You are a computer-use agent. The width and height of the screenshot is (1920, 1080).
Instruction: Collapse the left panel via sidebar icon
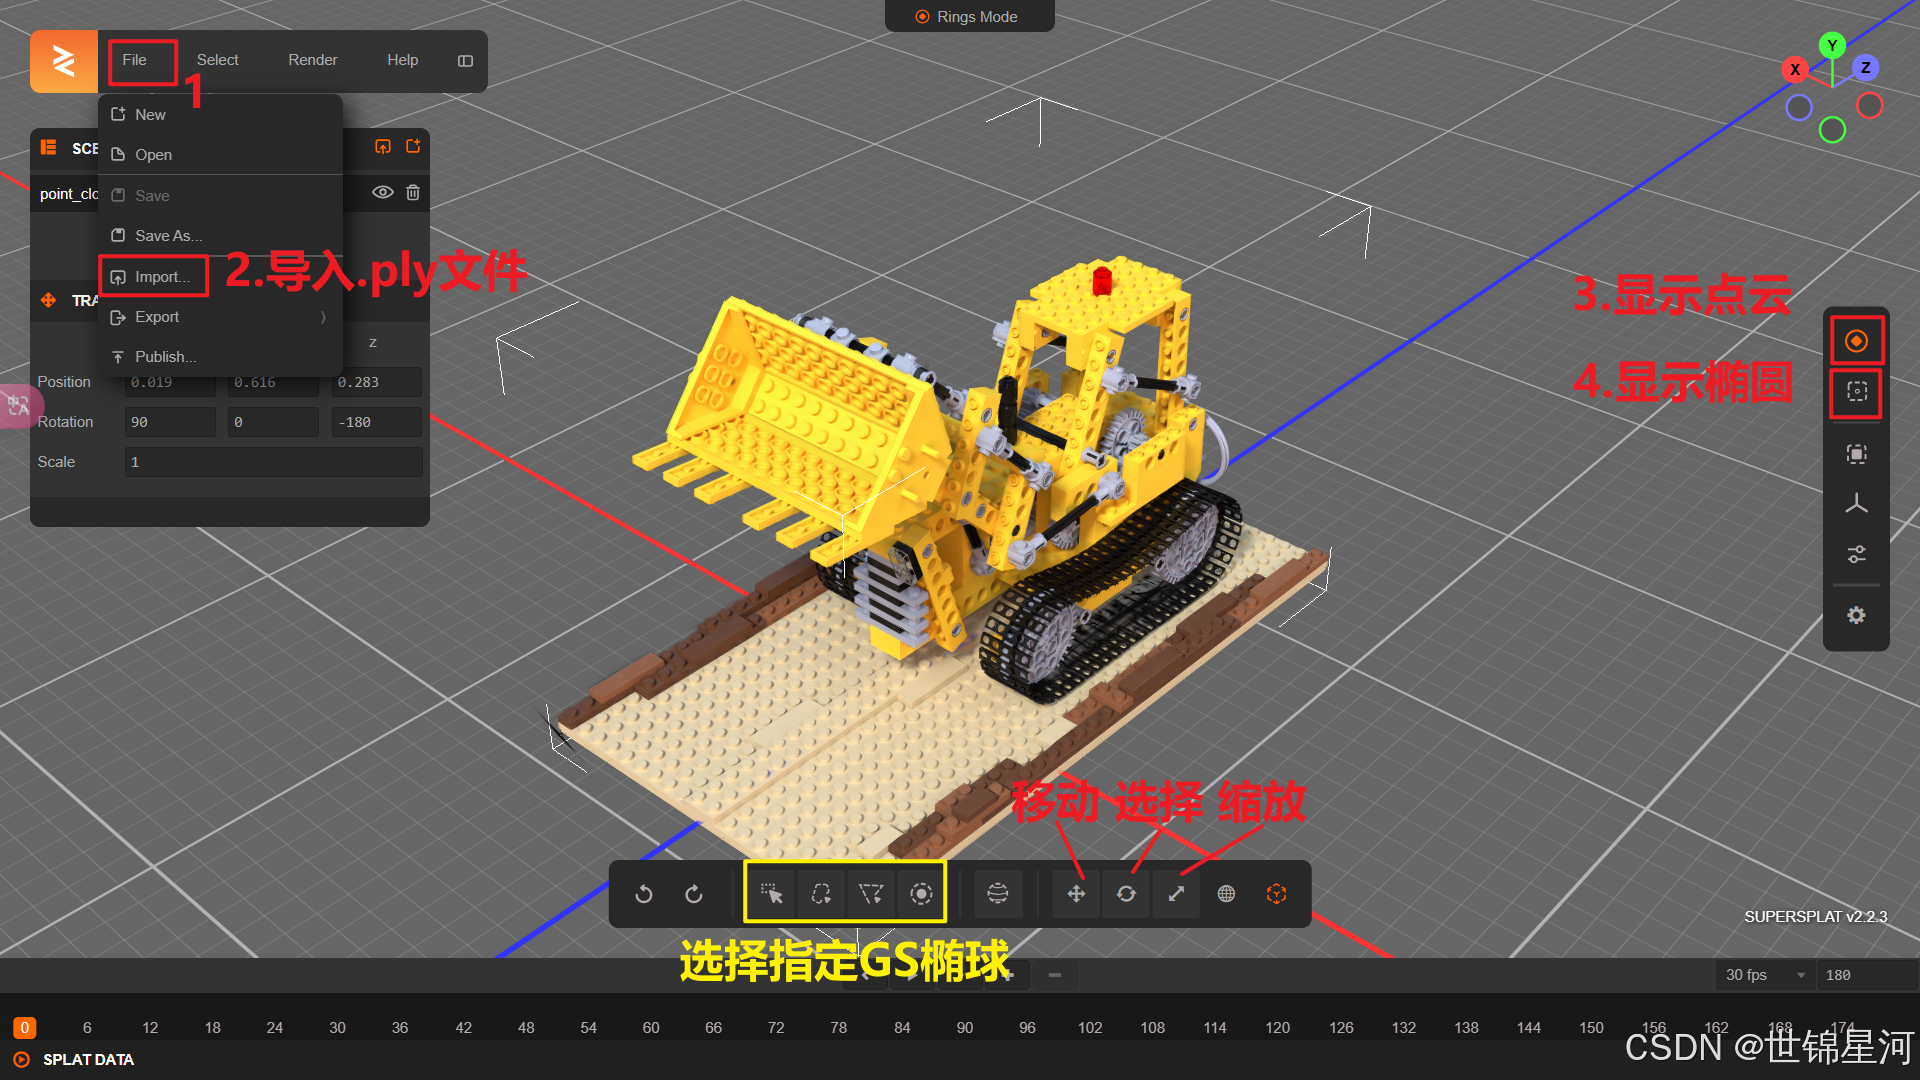[465, 61]
